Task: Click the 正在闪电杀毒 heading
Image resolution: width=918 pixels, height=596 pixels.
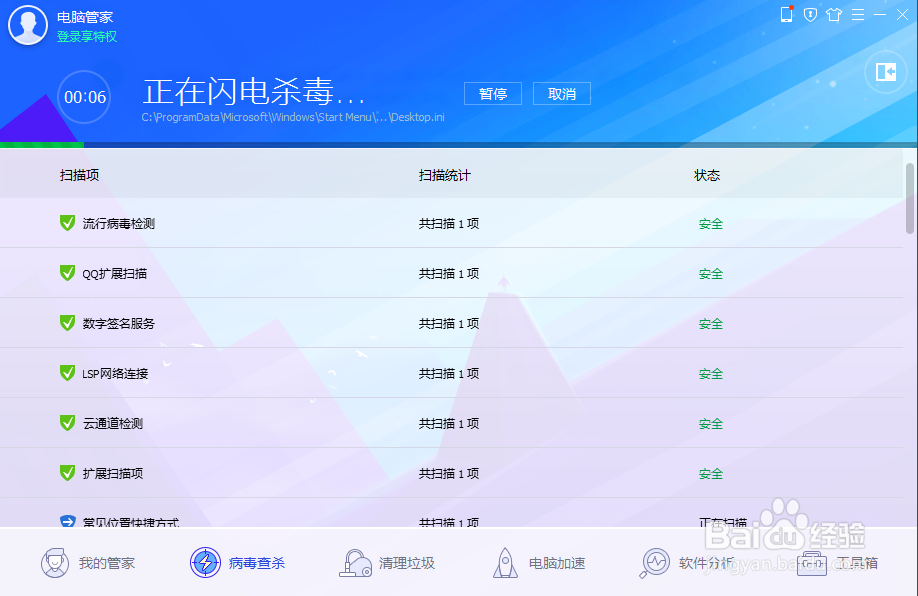Action: tap(254, 92)
